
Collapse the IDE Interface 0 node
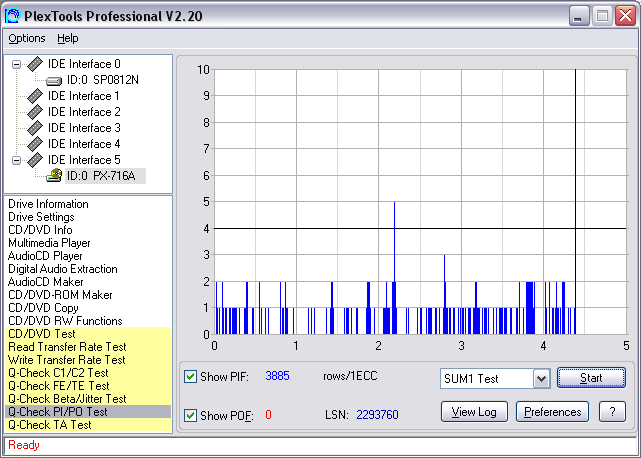16,64
